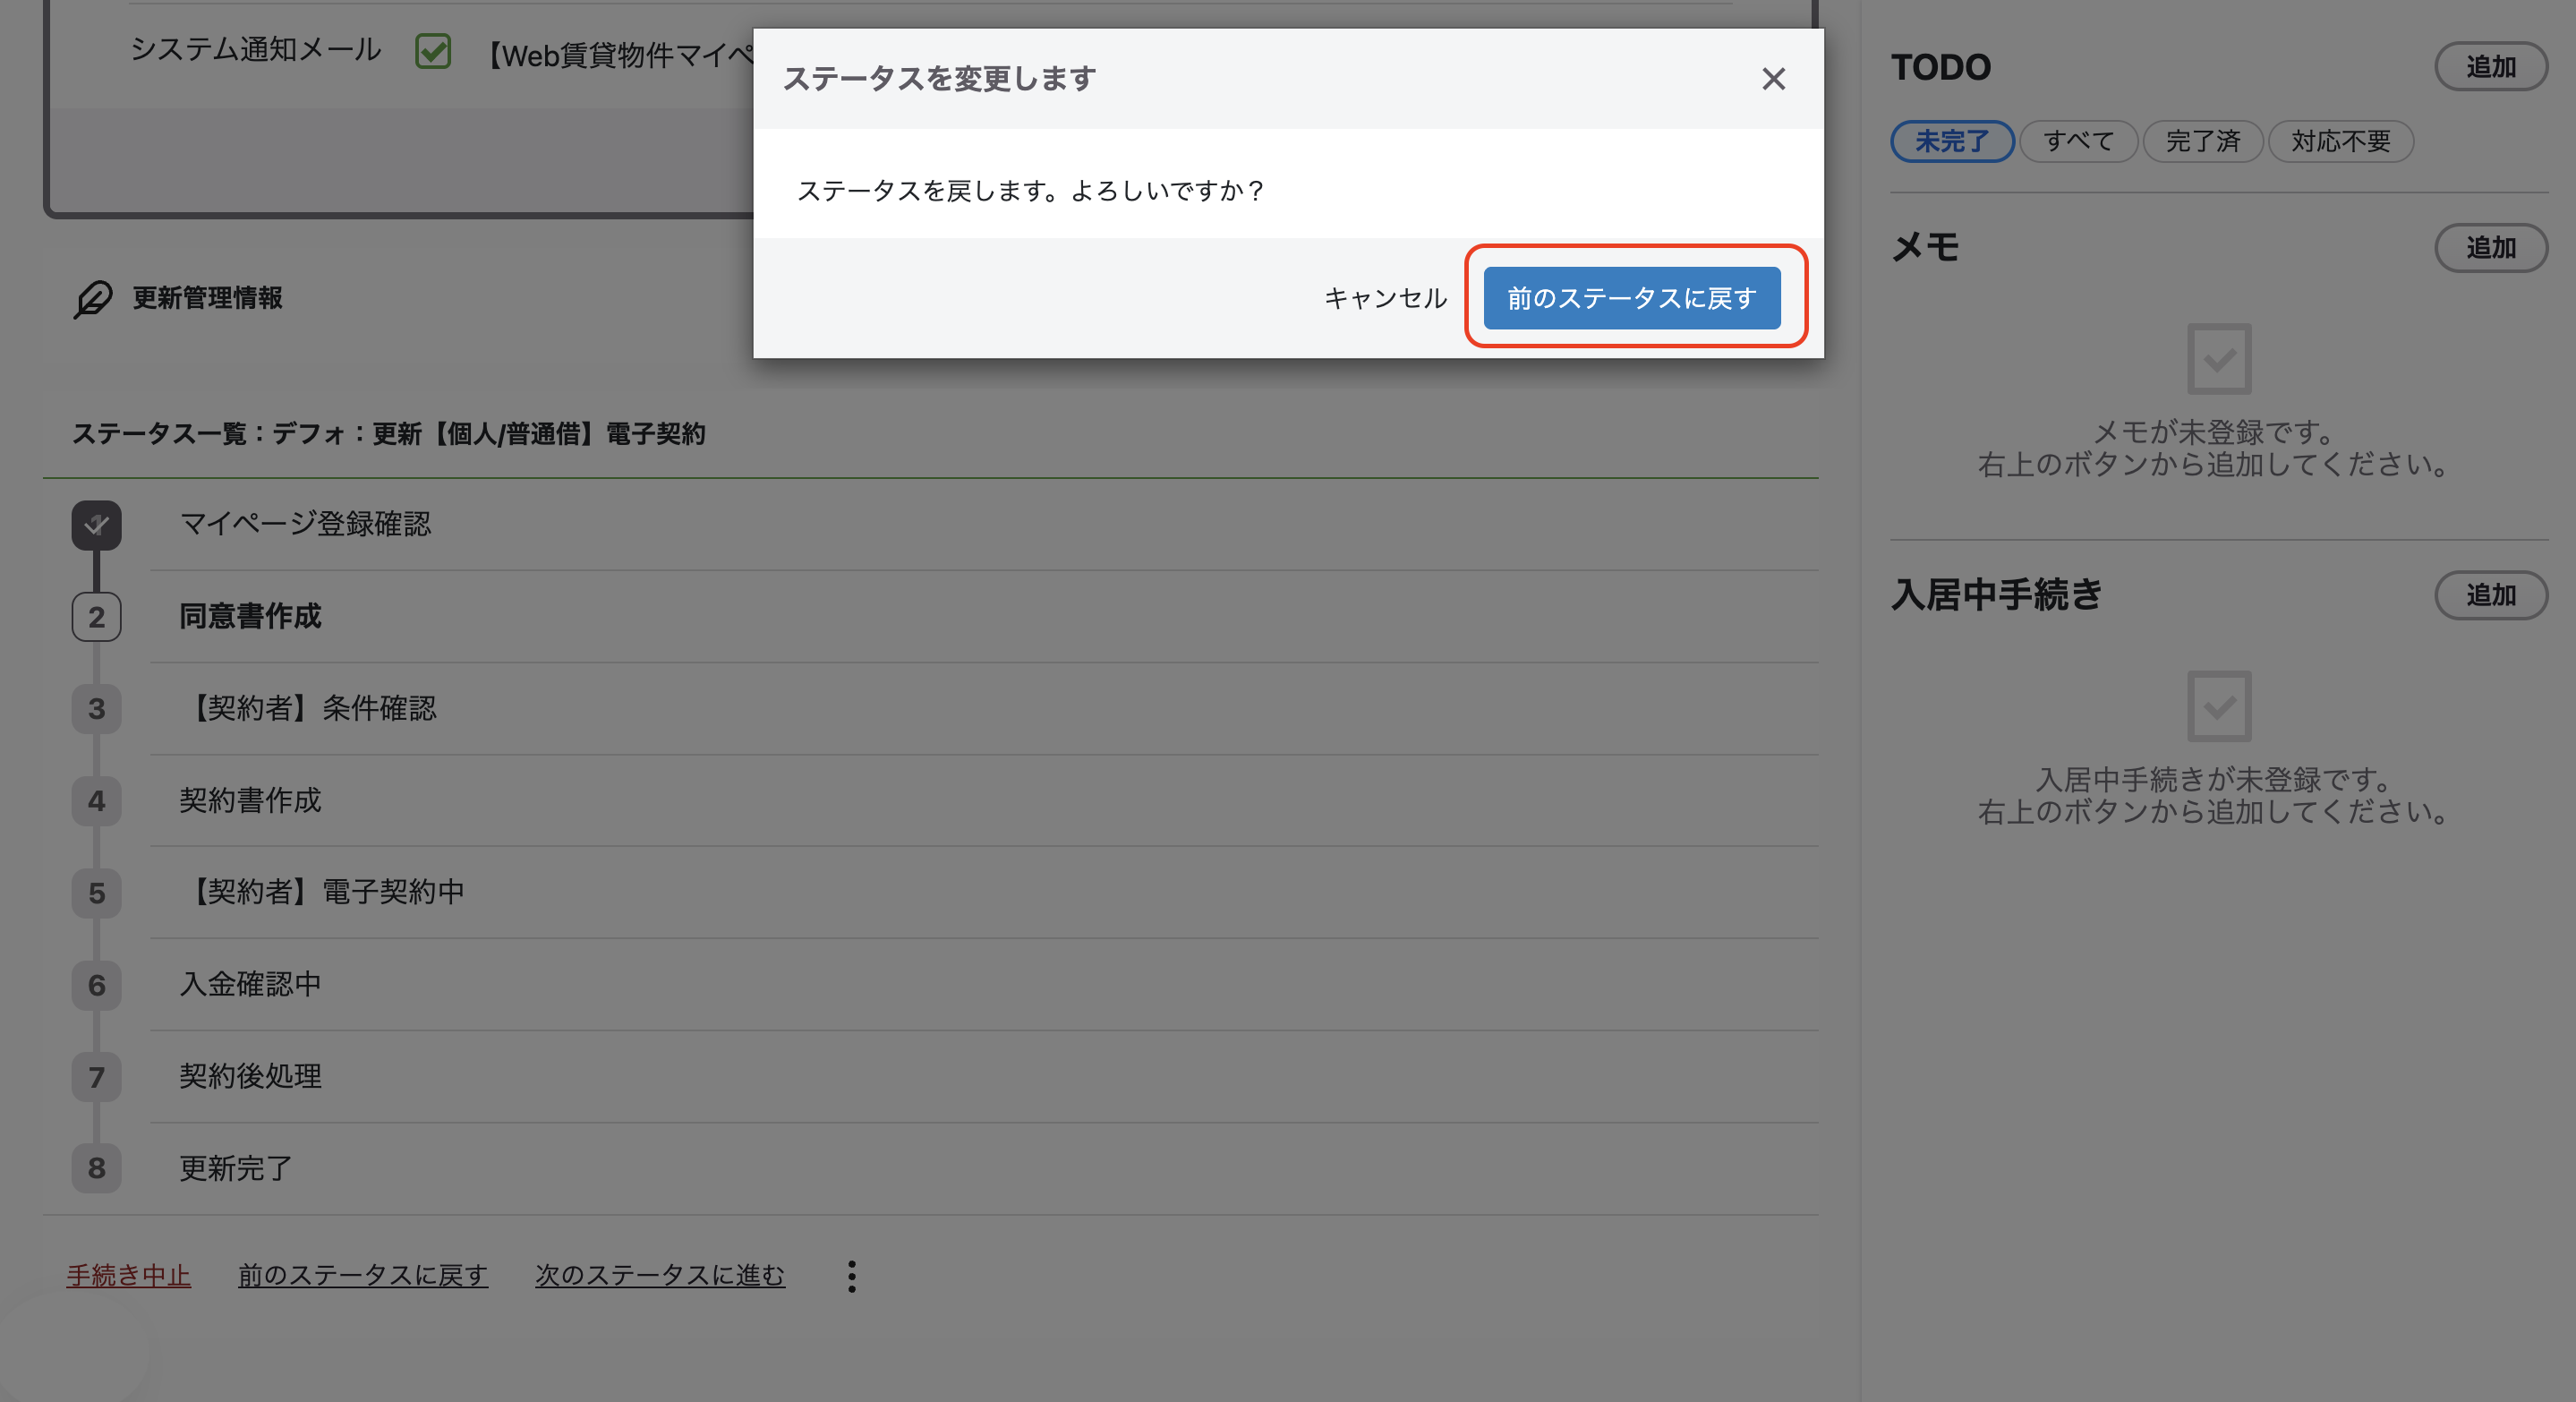The width and height of the screenshot is (2576, 1402).
Task: Click the 【Web賃貸物件マイペ… mail label
Action: coord(617,55)
